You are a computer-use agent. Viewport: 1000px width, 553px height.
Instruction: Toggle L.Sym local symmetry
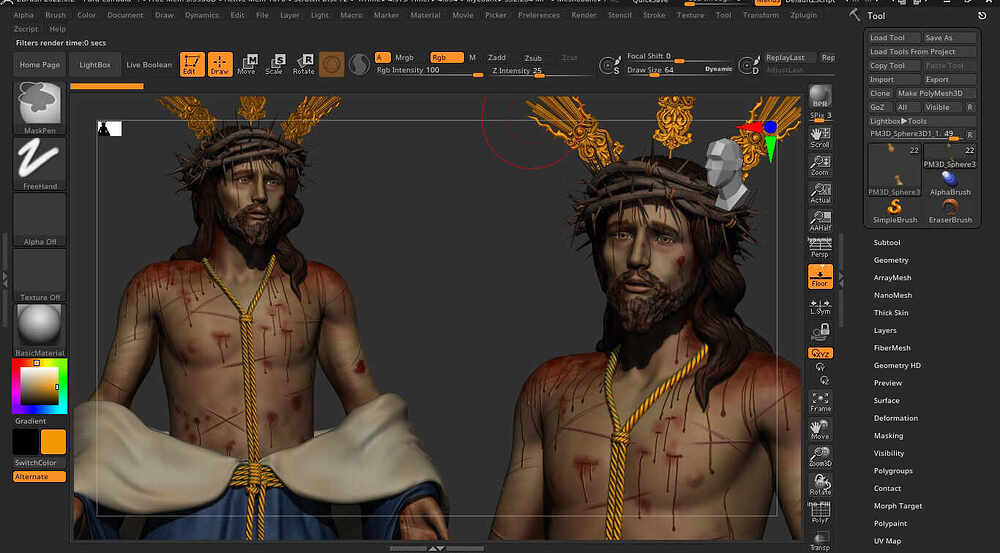(x=820, y=306)
